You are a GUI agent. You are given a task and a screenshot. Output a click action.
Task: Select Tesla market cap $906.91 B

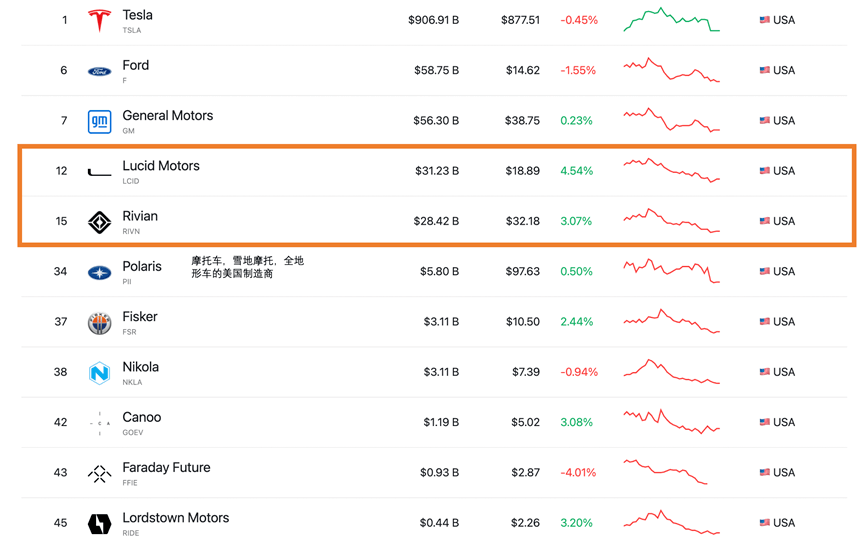coord(434,20)
